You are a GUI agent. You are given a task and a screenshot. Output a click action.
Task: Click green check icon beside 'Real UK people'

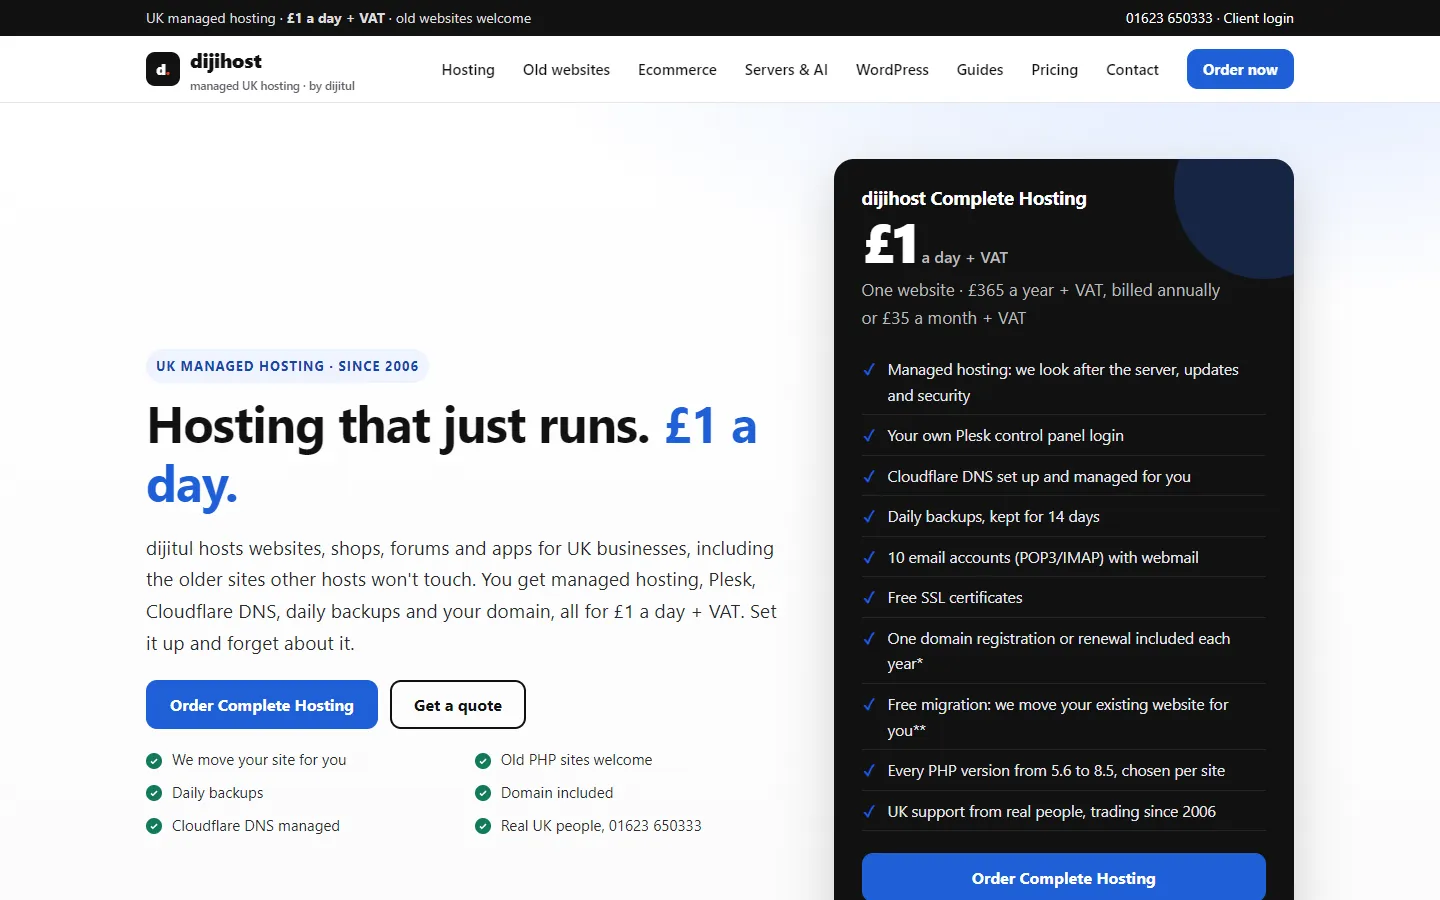(x=483, y=826)
